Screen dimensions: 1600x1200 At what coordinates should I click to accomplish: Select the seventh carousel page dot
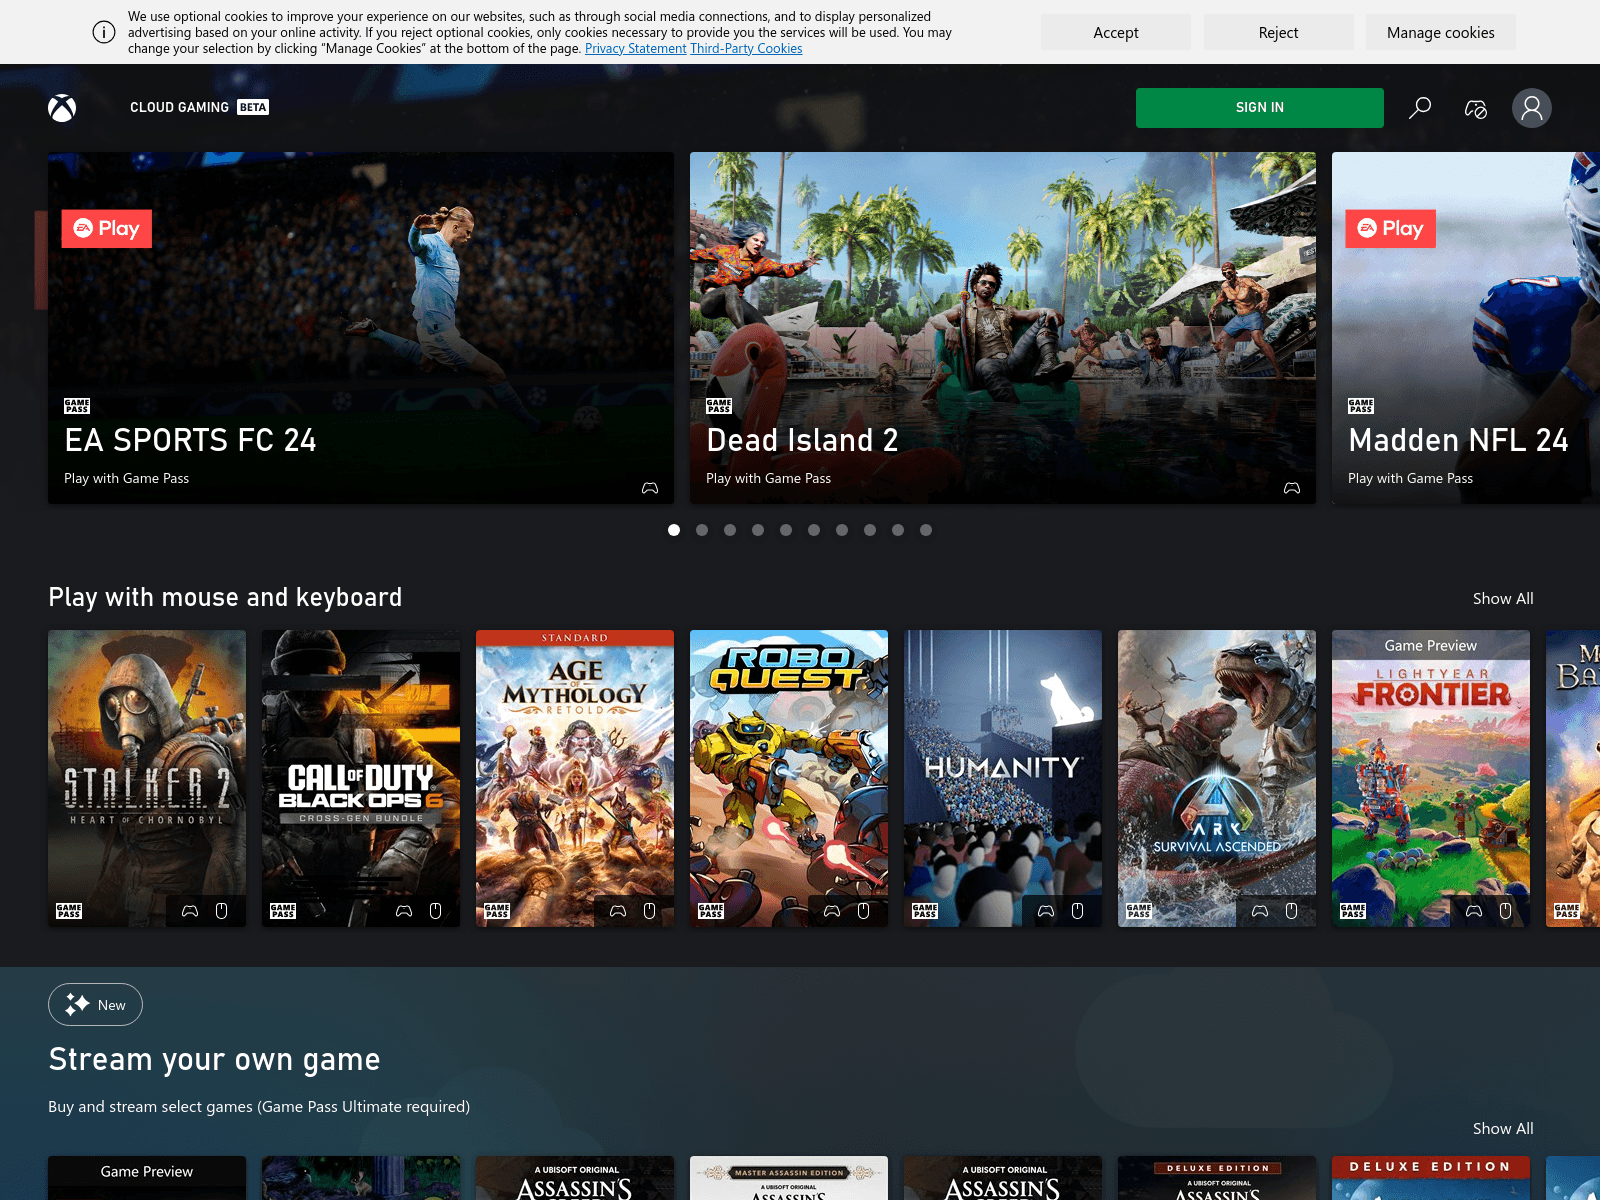click(x=842, y=530)
